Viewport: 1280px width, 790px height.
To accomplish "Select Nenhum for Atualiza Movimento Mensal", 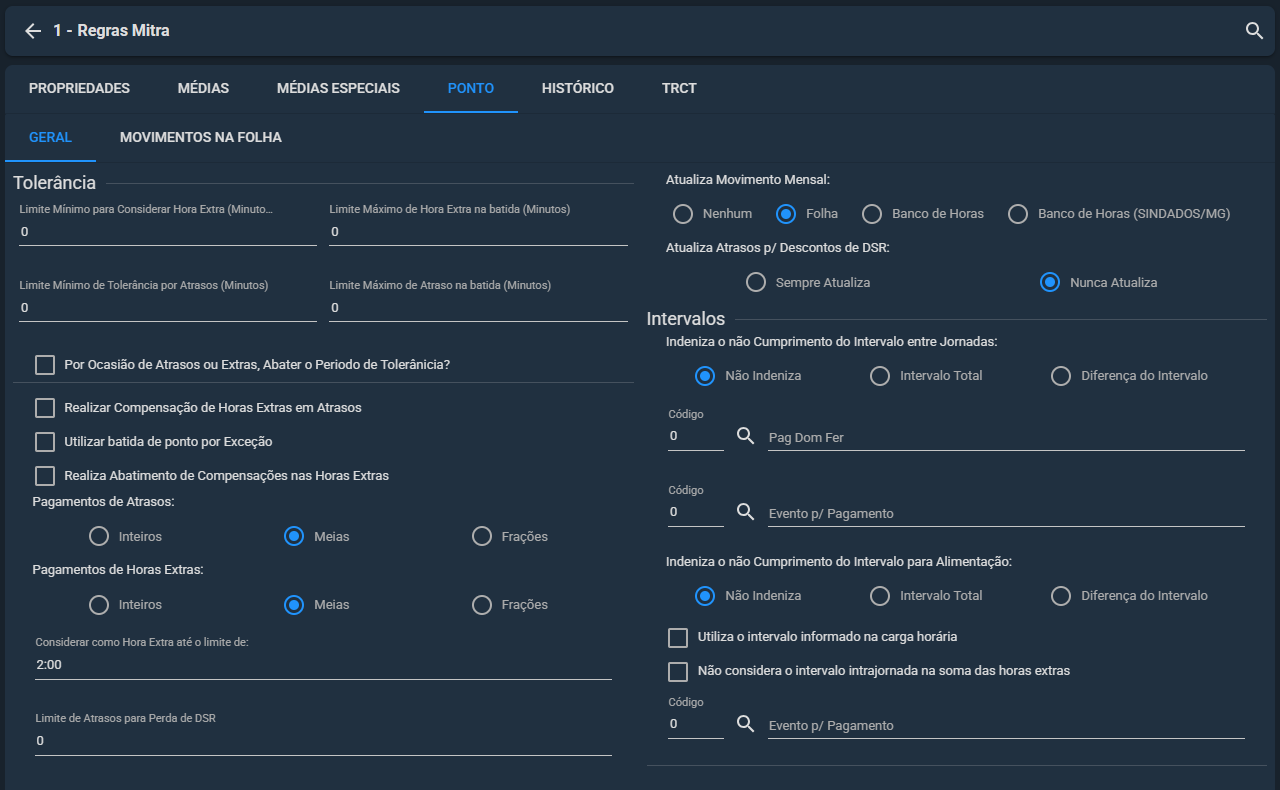I will point(683,214).
